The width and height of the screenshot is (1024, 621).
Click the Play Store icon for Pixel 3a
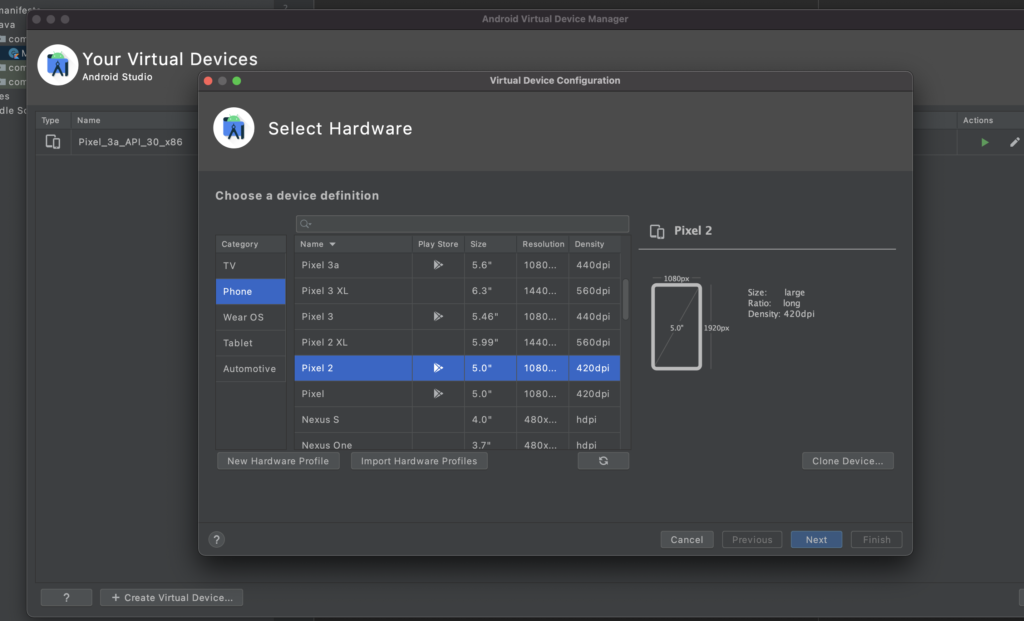click(438, 265)
